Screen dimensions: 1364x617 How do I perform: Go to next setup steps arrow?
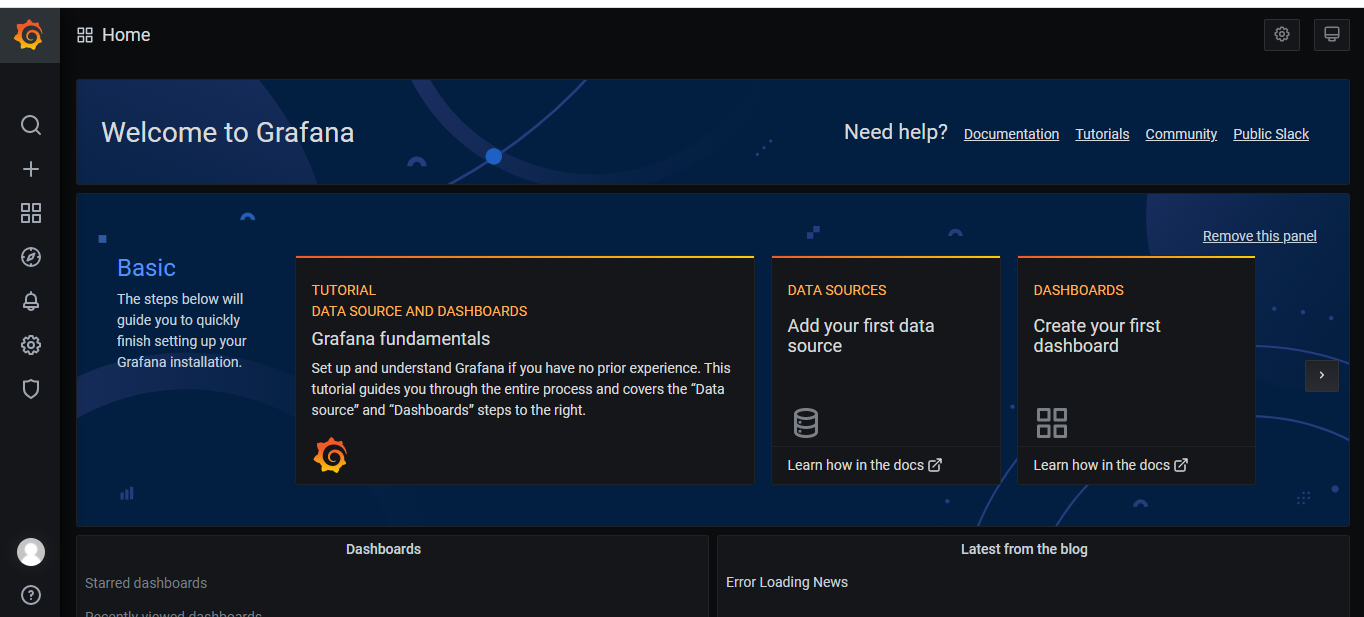[x=1322, y=375]
